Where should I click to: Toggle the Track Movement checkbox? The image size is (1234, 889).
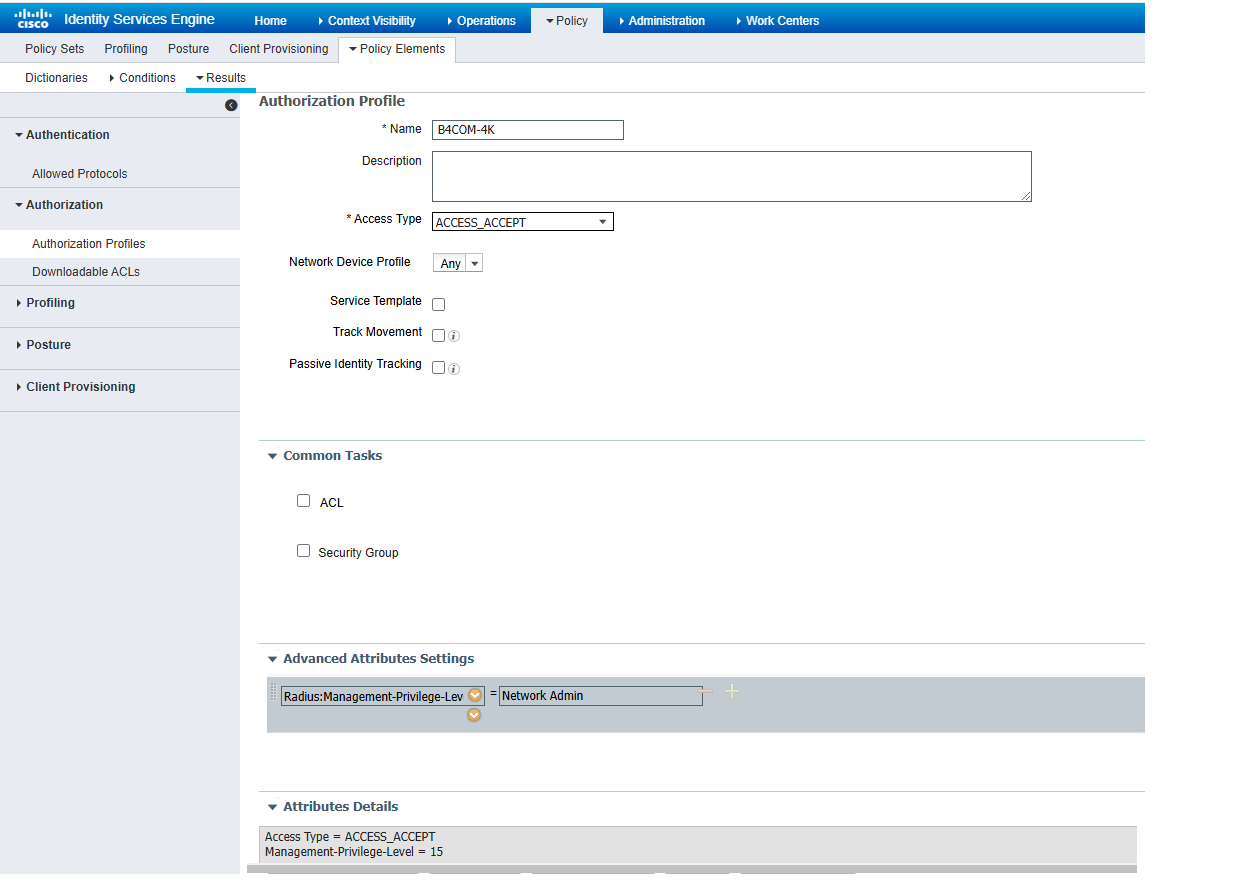tap(438, 335)
